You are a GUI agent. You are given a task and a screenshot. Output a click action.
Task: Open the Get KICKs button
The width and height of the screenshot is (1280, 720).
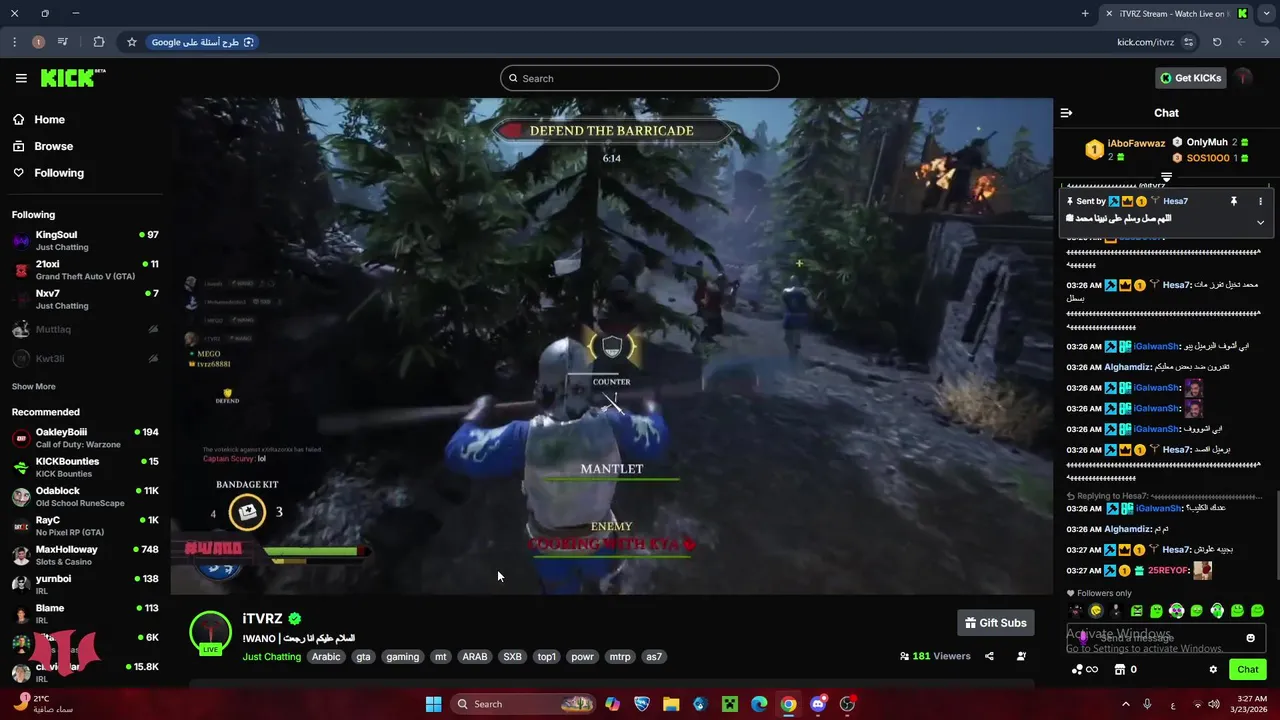(x=1190, y=78)
